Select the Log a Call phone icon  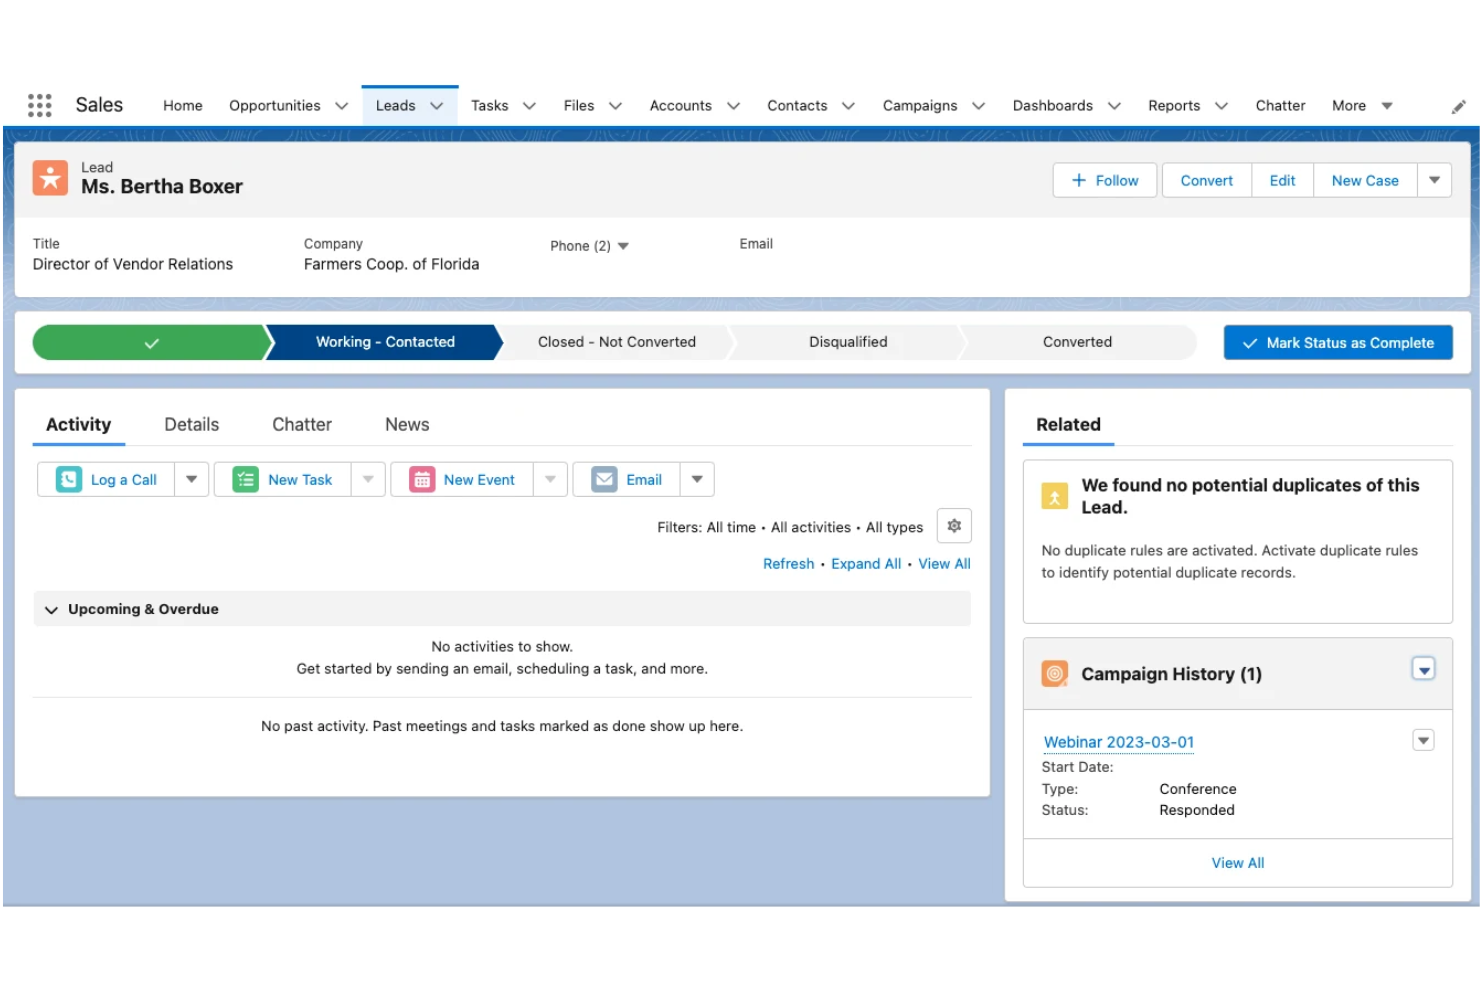click(67, 479)
